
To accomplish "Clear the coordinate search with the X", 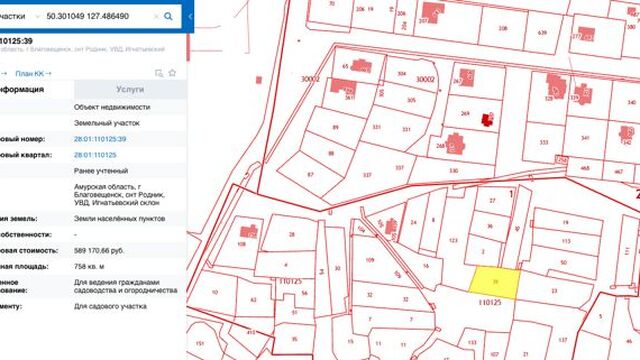I will (x=156, y=16).
